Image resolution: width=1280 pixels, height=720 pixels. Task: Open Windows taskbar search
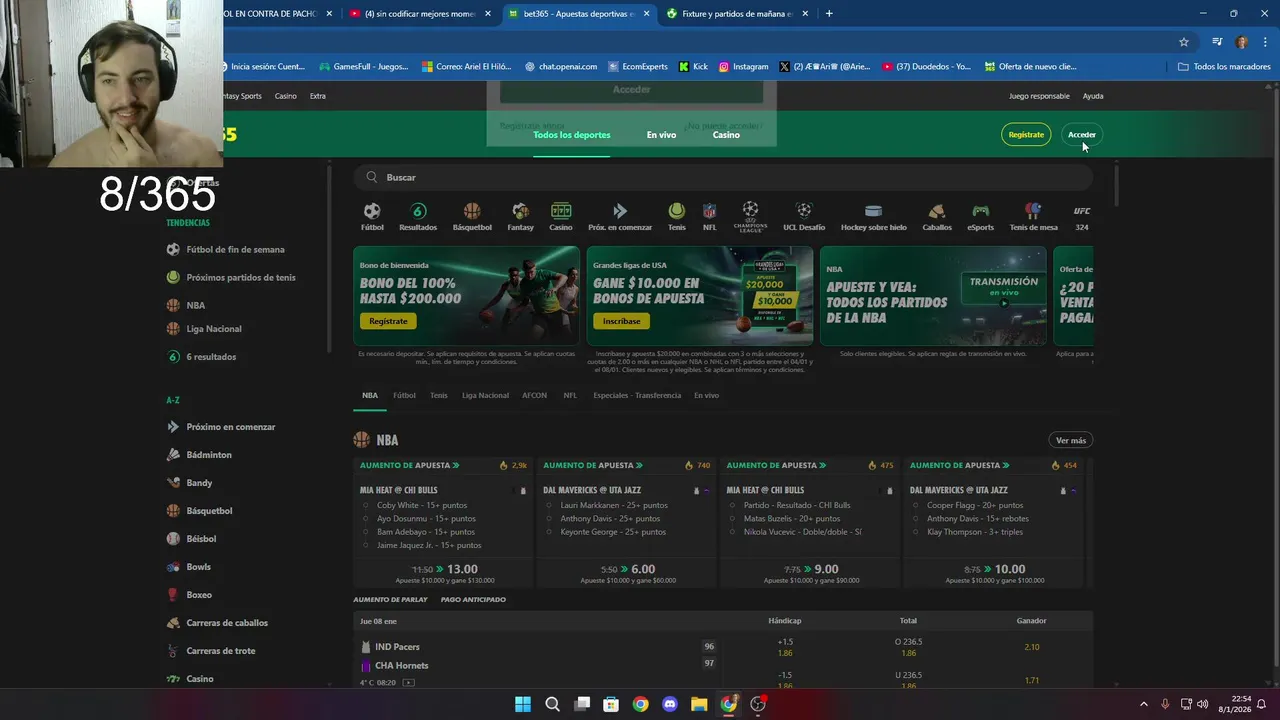coord(552,704)
